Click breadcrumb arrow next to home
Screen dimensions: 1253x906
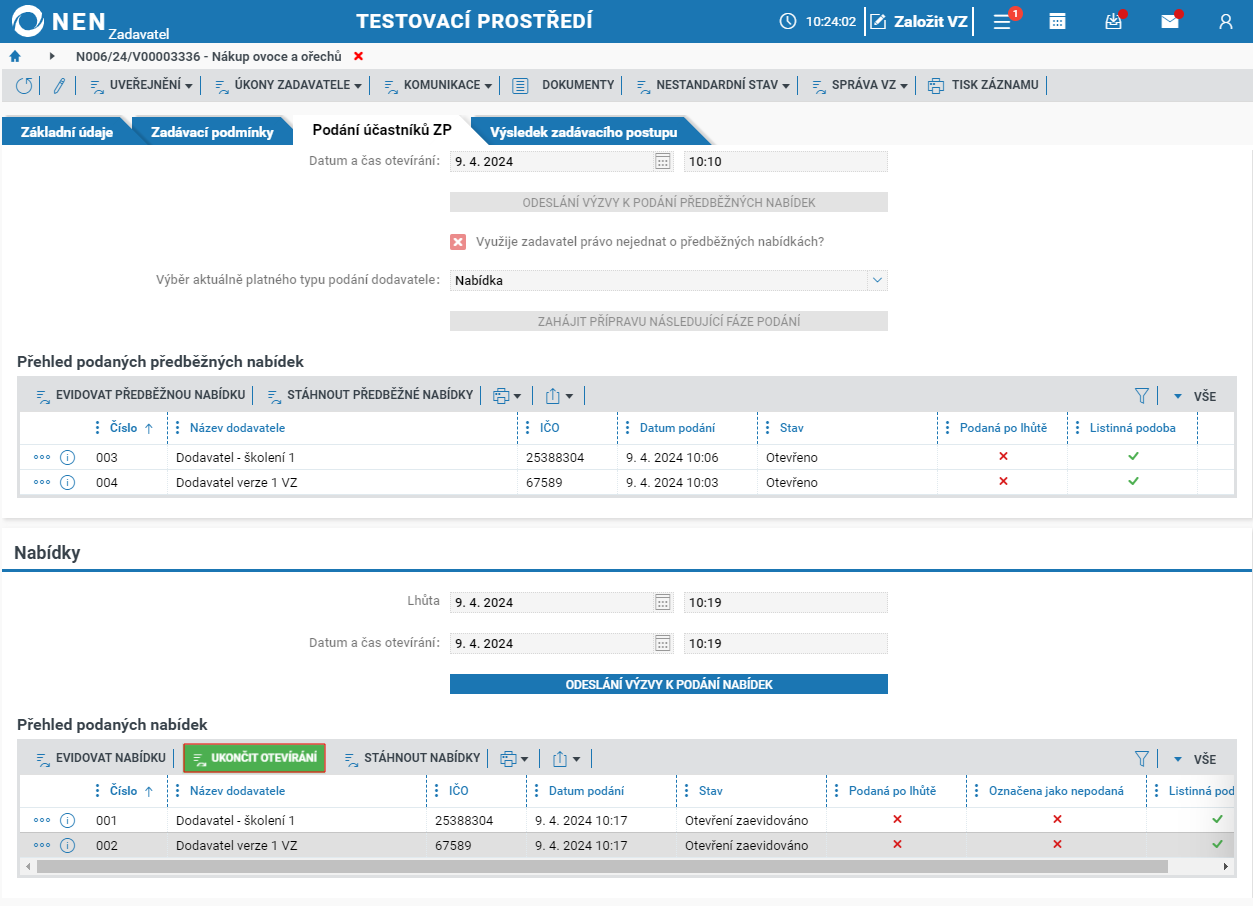(52, 56)
